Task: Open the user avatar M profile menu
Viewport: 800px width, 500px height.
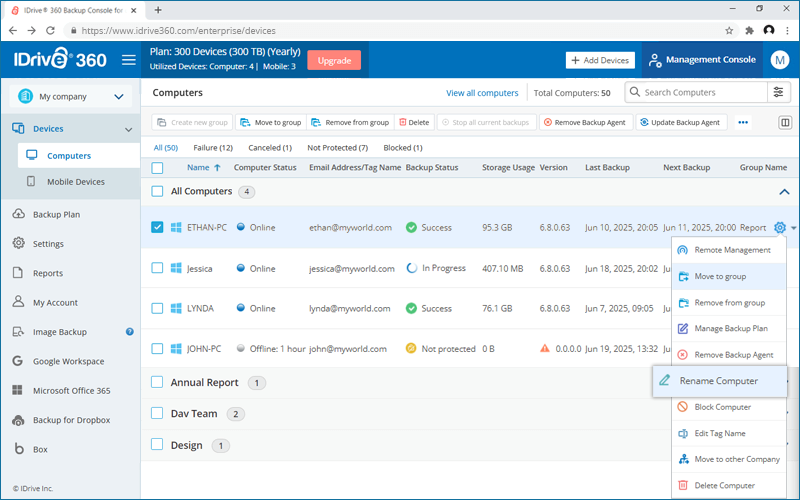Action: (x=779, y=60)
